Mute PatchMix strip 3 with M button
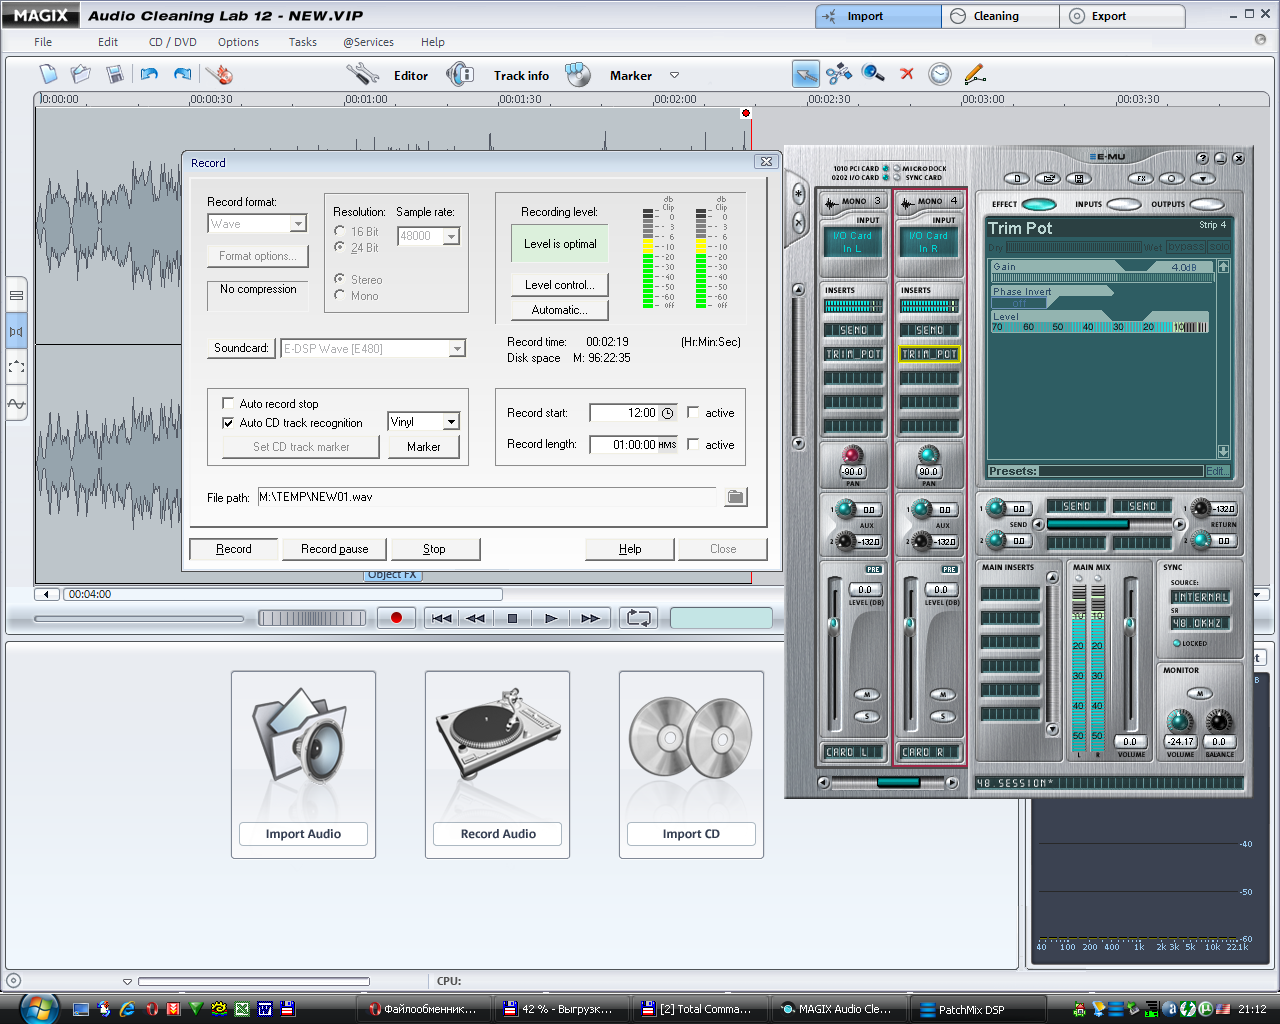The width and height of the screenshot is (1280, 1024). (x=866, y=695)
